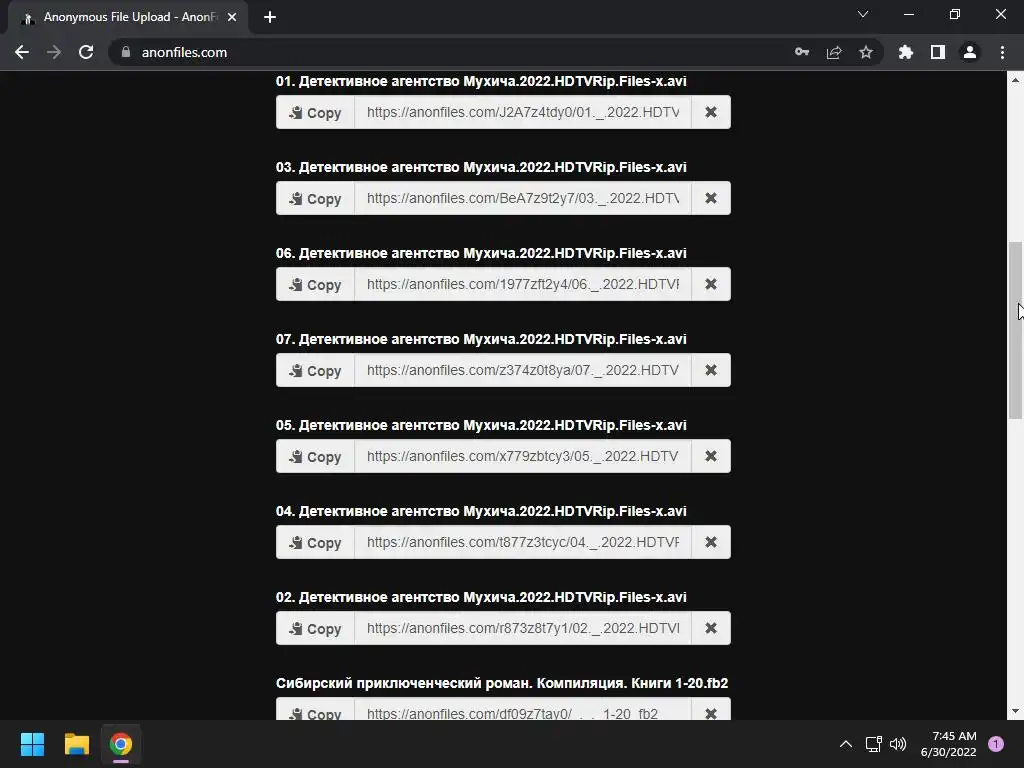Image resolution: width=1024 pixels, height=768 pixels.
Task: Click file name 04. Детективное агентство Мухича
Action: click(481, 511)
